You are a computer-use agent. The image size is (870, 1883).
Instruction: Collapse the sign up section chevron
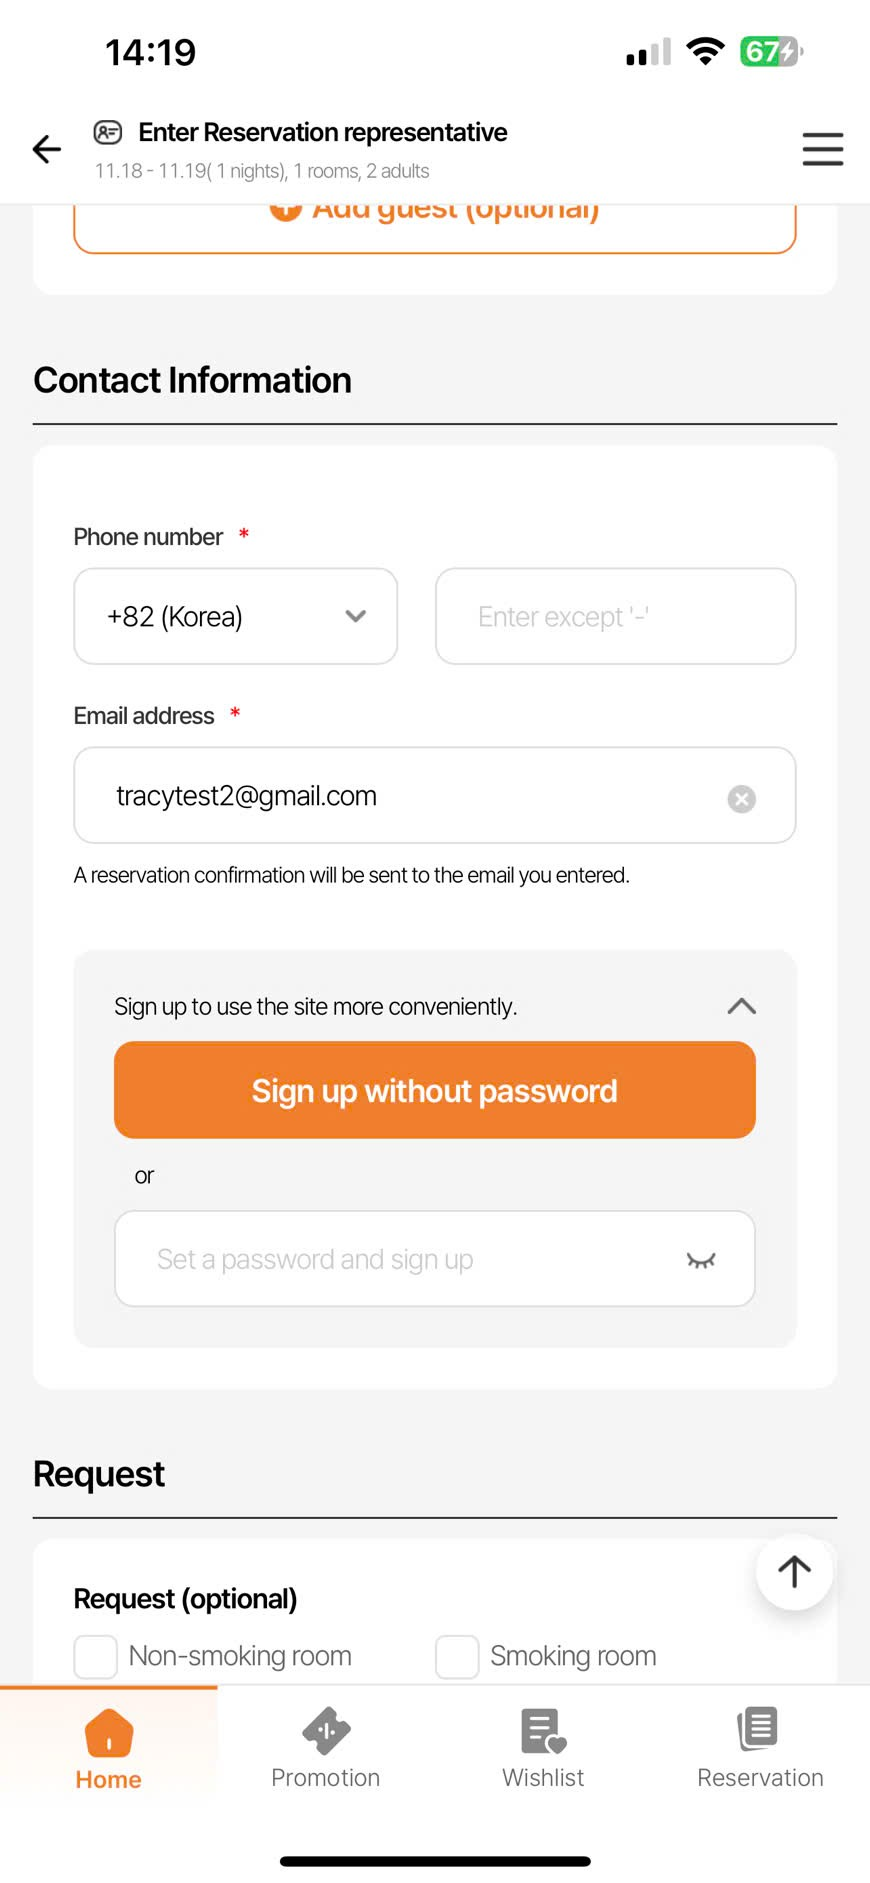coord(741,1006)
